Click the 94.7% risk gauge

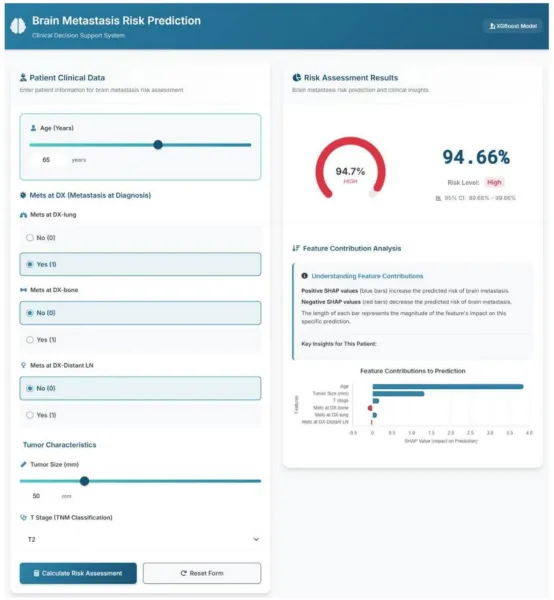[350, 170]
